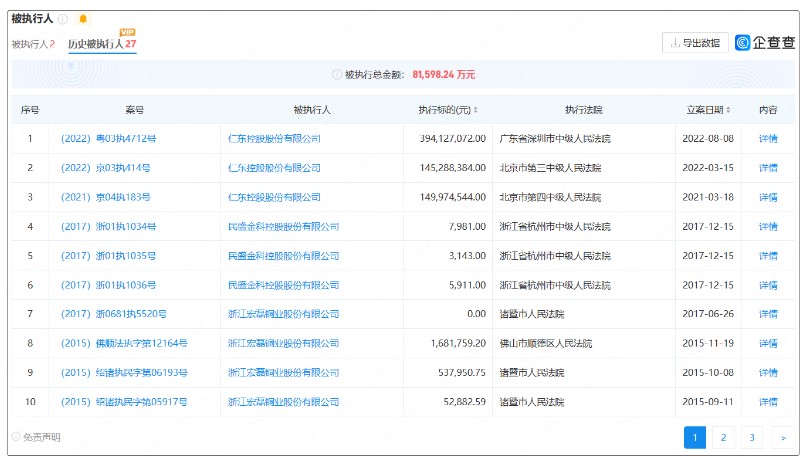Image resolution: width=810 pixels, height=467 pixels.
Task: View 详情 for row dated 2015-09-11
Action: pyautogui.click(x=768, y=401)
